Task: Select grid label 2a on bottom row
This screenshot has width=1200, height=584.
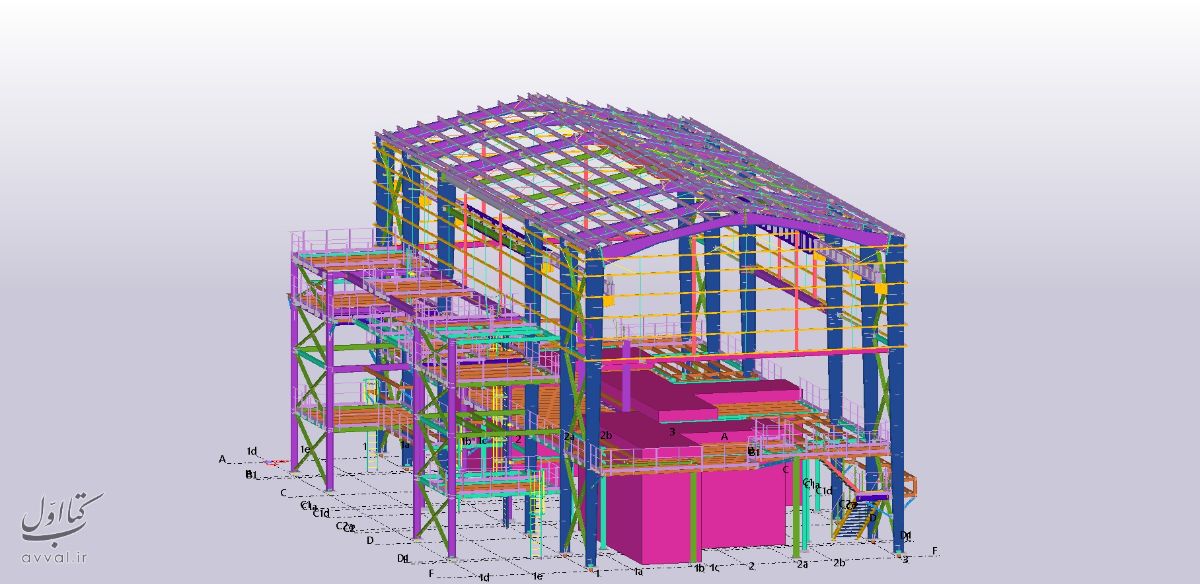Action: (802, 564)
